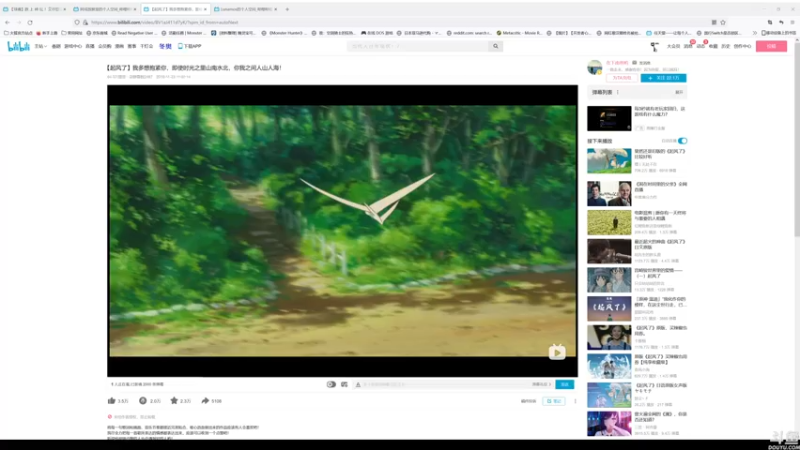Viewport: 800px width, 450px height.
Task: Switch to the second browser tab
Action: pyautogui.click(x=105, y=9)
